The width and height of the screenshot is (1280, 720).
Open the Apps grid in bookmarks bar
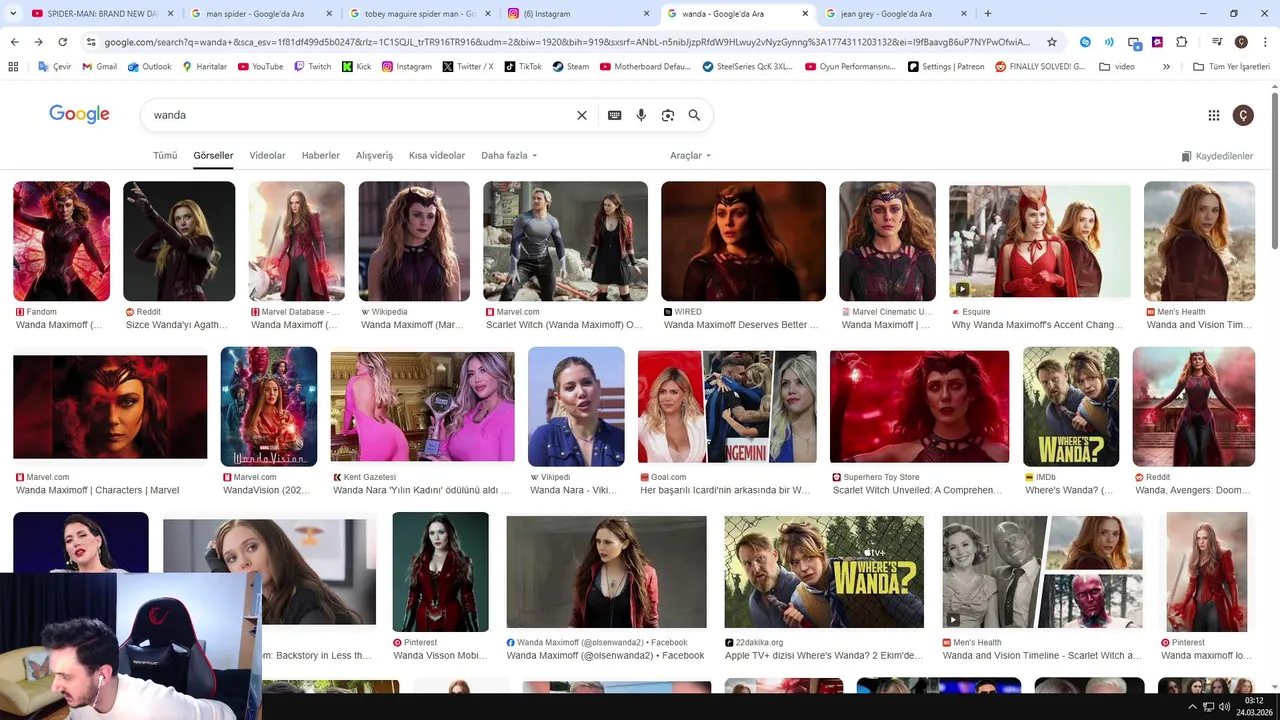[13, 67]
